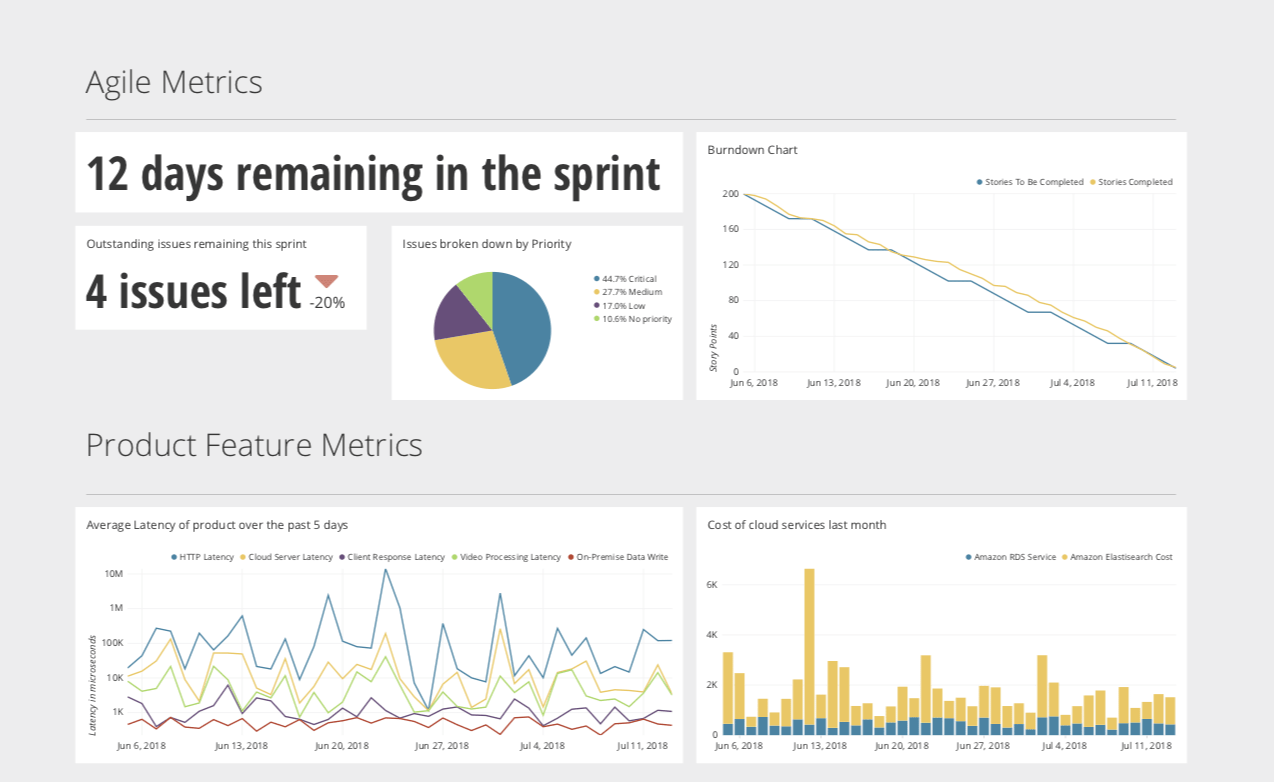1275x782 pixels.
Task: Toggle Amazon Elastisearch Cost in the legend
Action: click(1120, 557)
